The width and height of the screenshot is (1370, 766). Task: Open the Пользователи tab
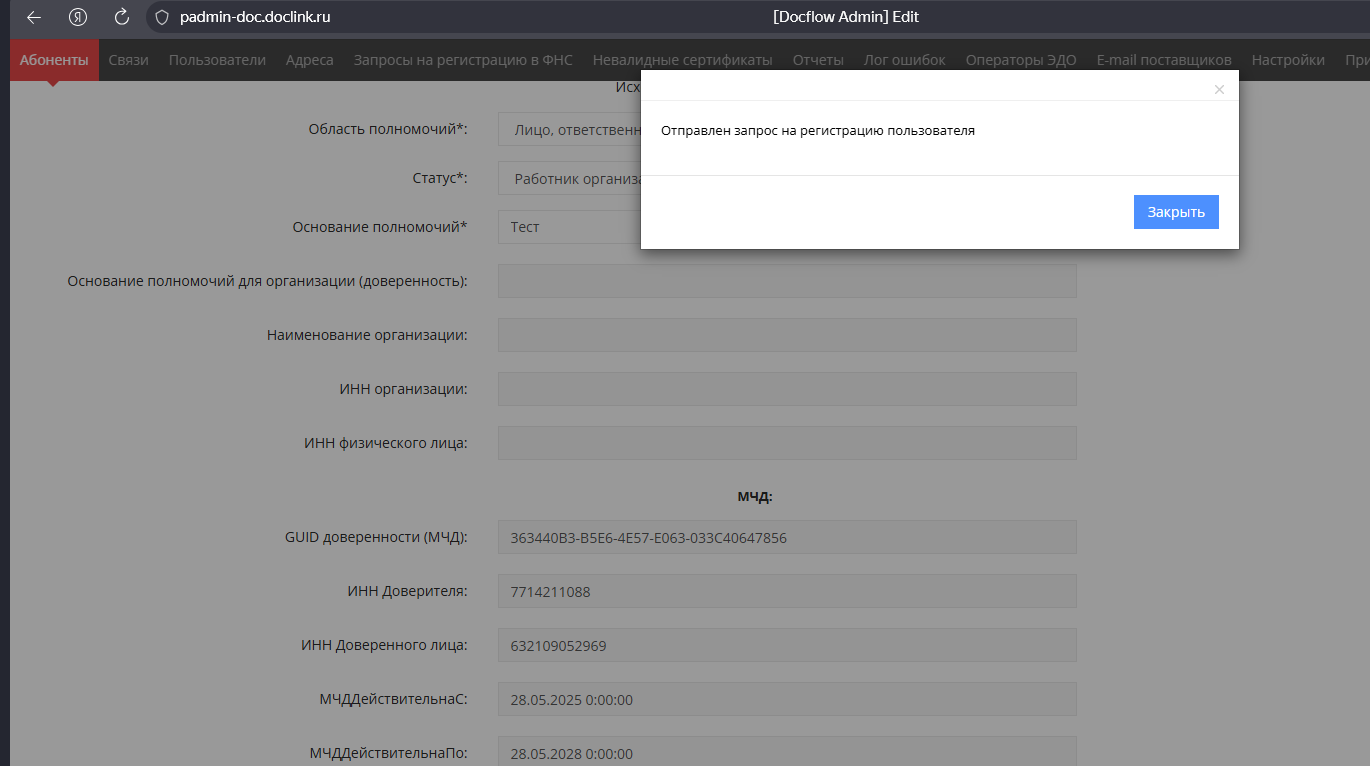point(217,60)
